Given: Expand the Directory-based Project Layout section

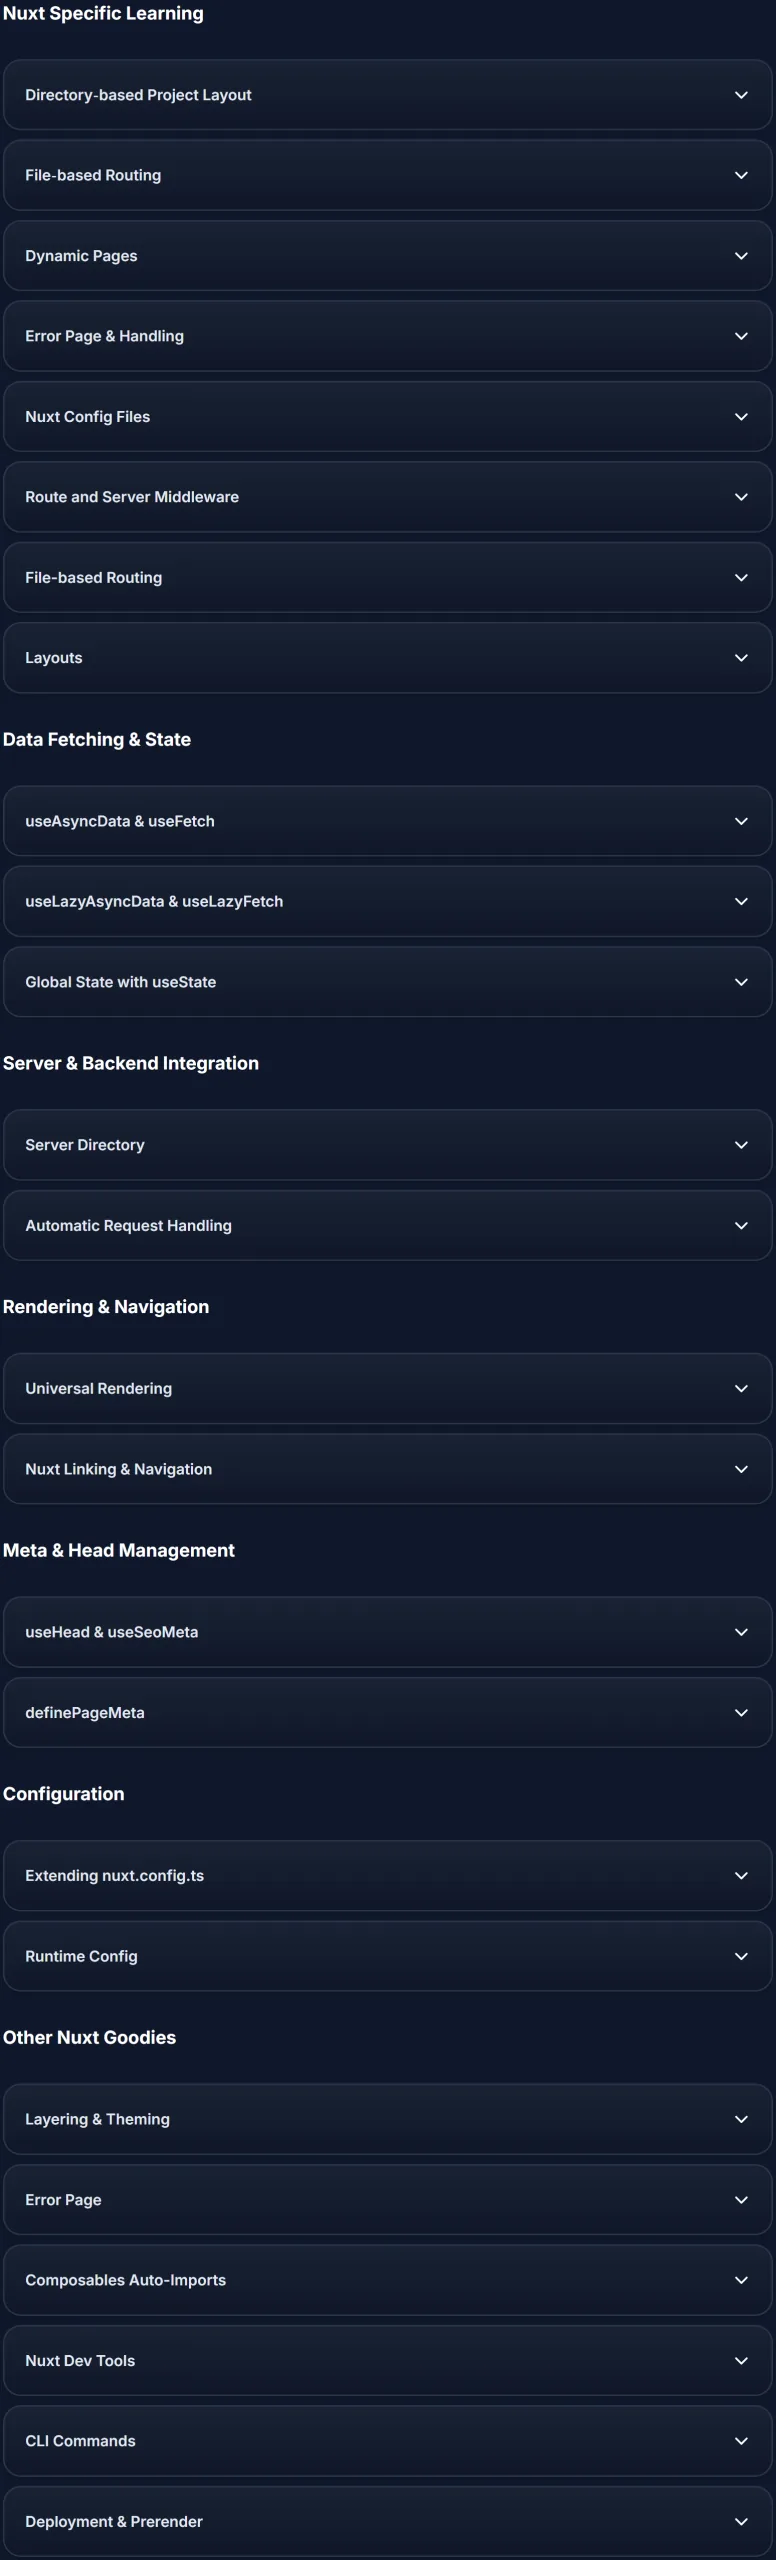Looking at the screenshot, I should (x=387, y=95).
